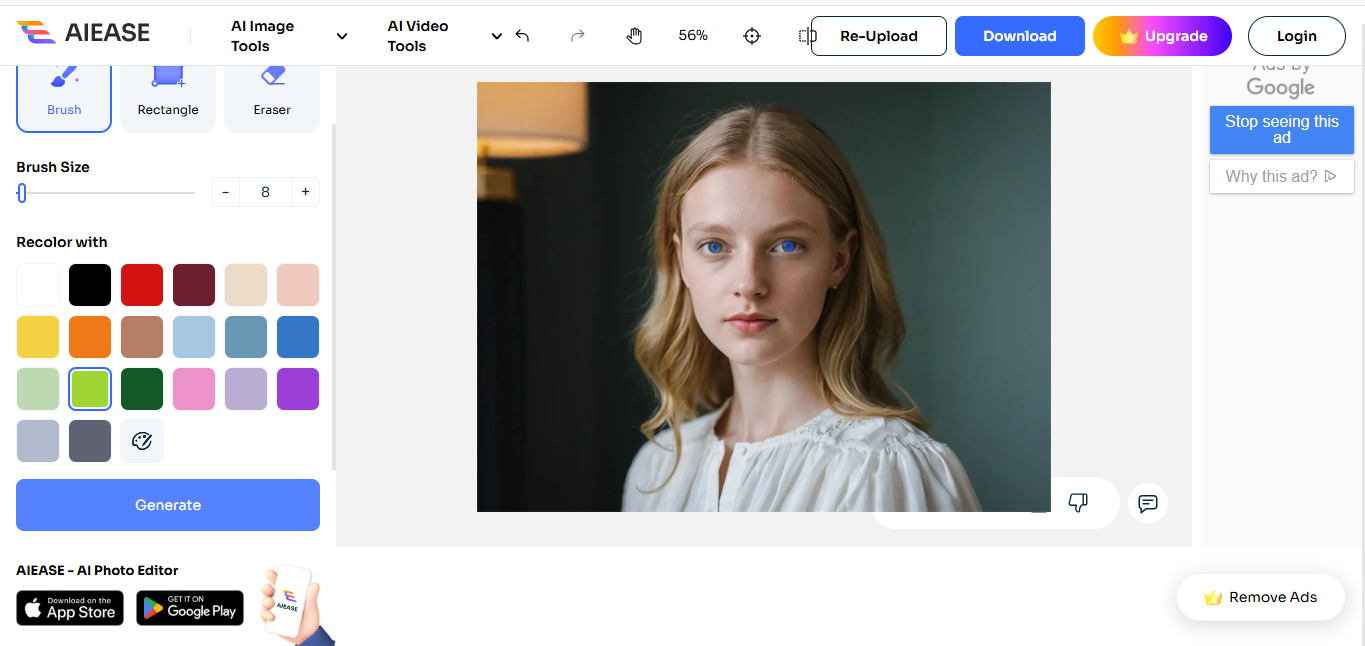The width and height of the screenshot is (1365, 646).
Task: Click the 56% zoom level control
Action: pyautogui.click(x=692, y=35)
